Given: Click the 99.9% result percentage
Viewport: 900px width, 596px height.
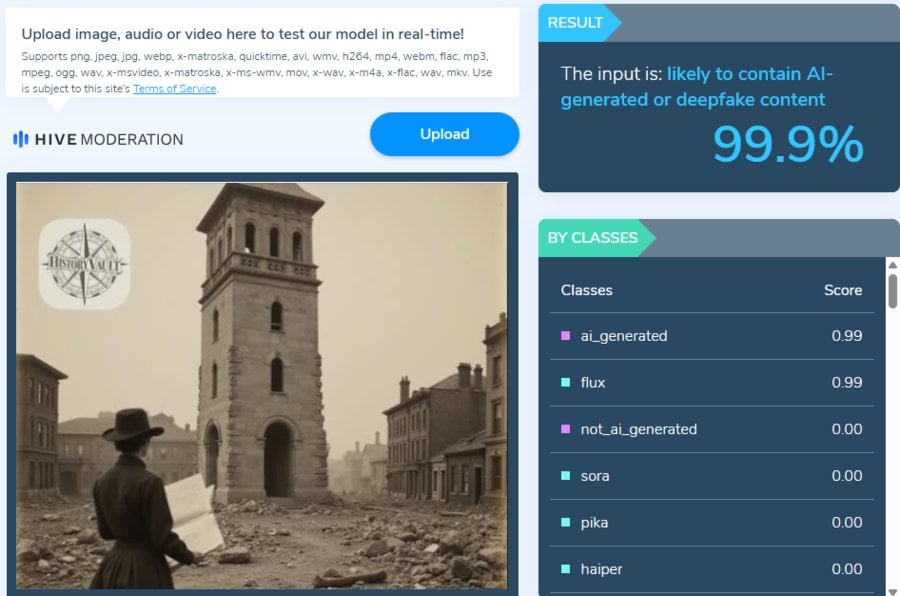Looking at the screenshot, I should pos(787,145).
